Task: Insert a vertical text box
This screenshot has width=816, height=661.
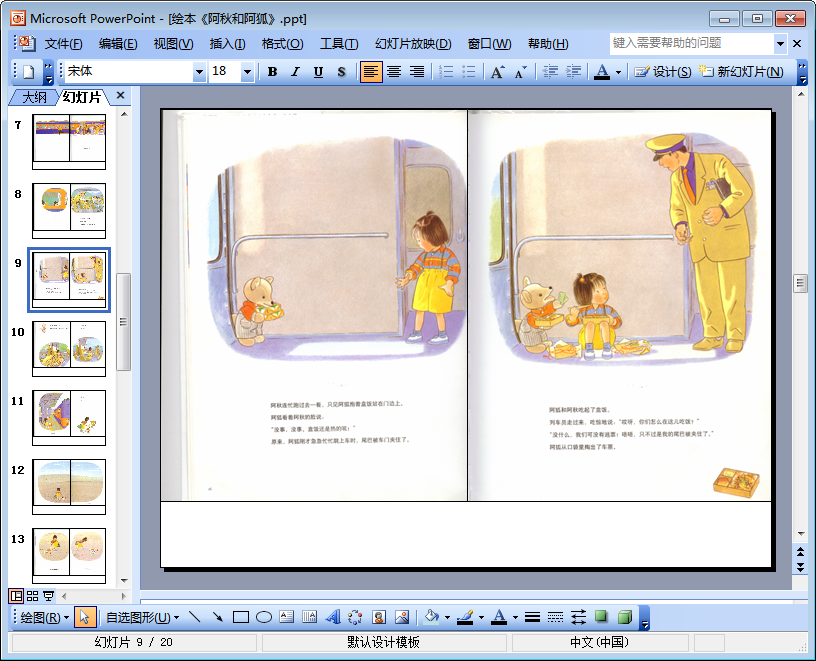Action: [310, 618]
